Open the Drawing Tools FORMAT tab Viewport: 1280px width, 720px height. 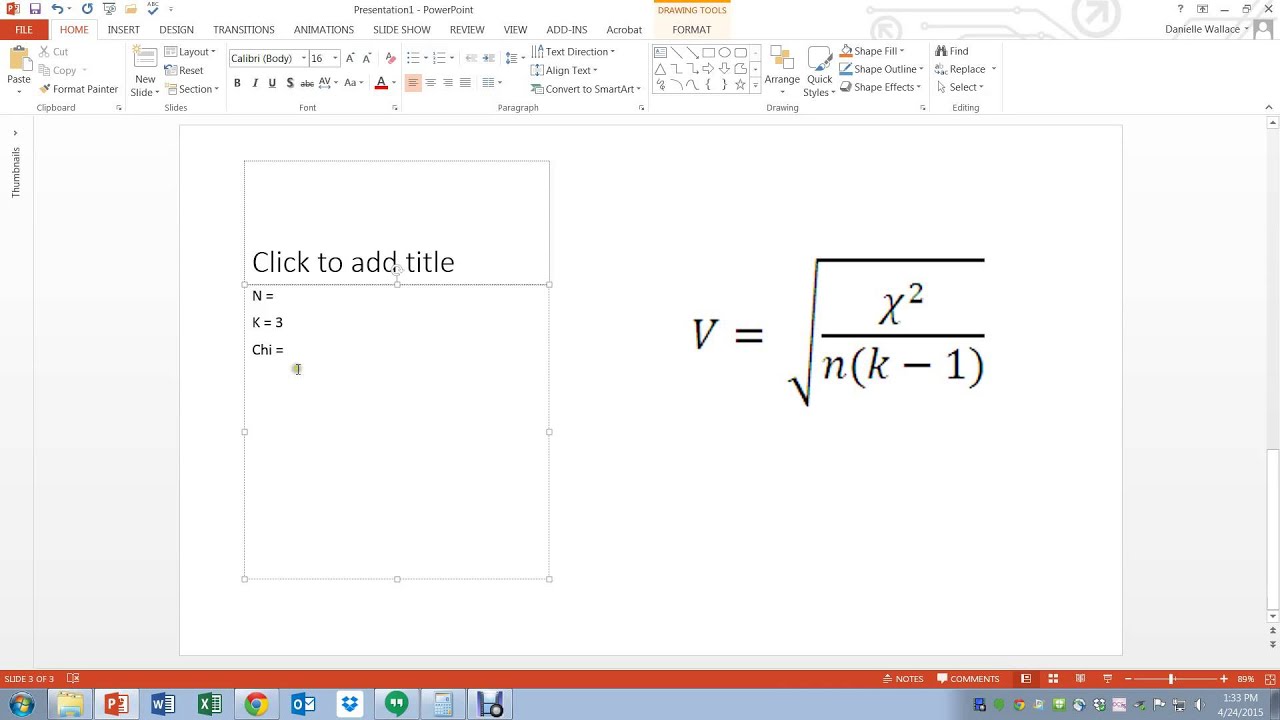(x=692, y=30)
